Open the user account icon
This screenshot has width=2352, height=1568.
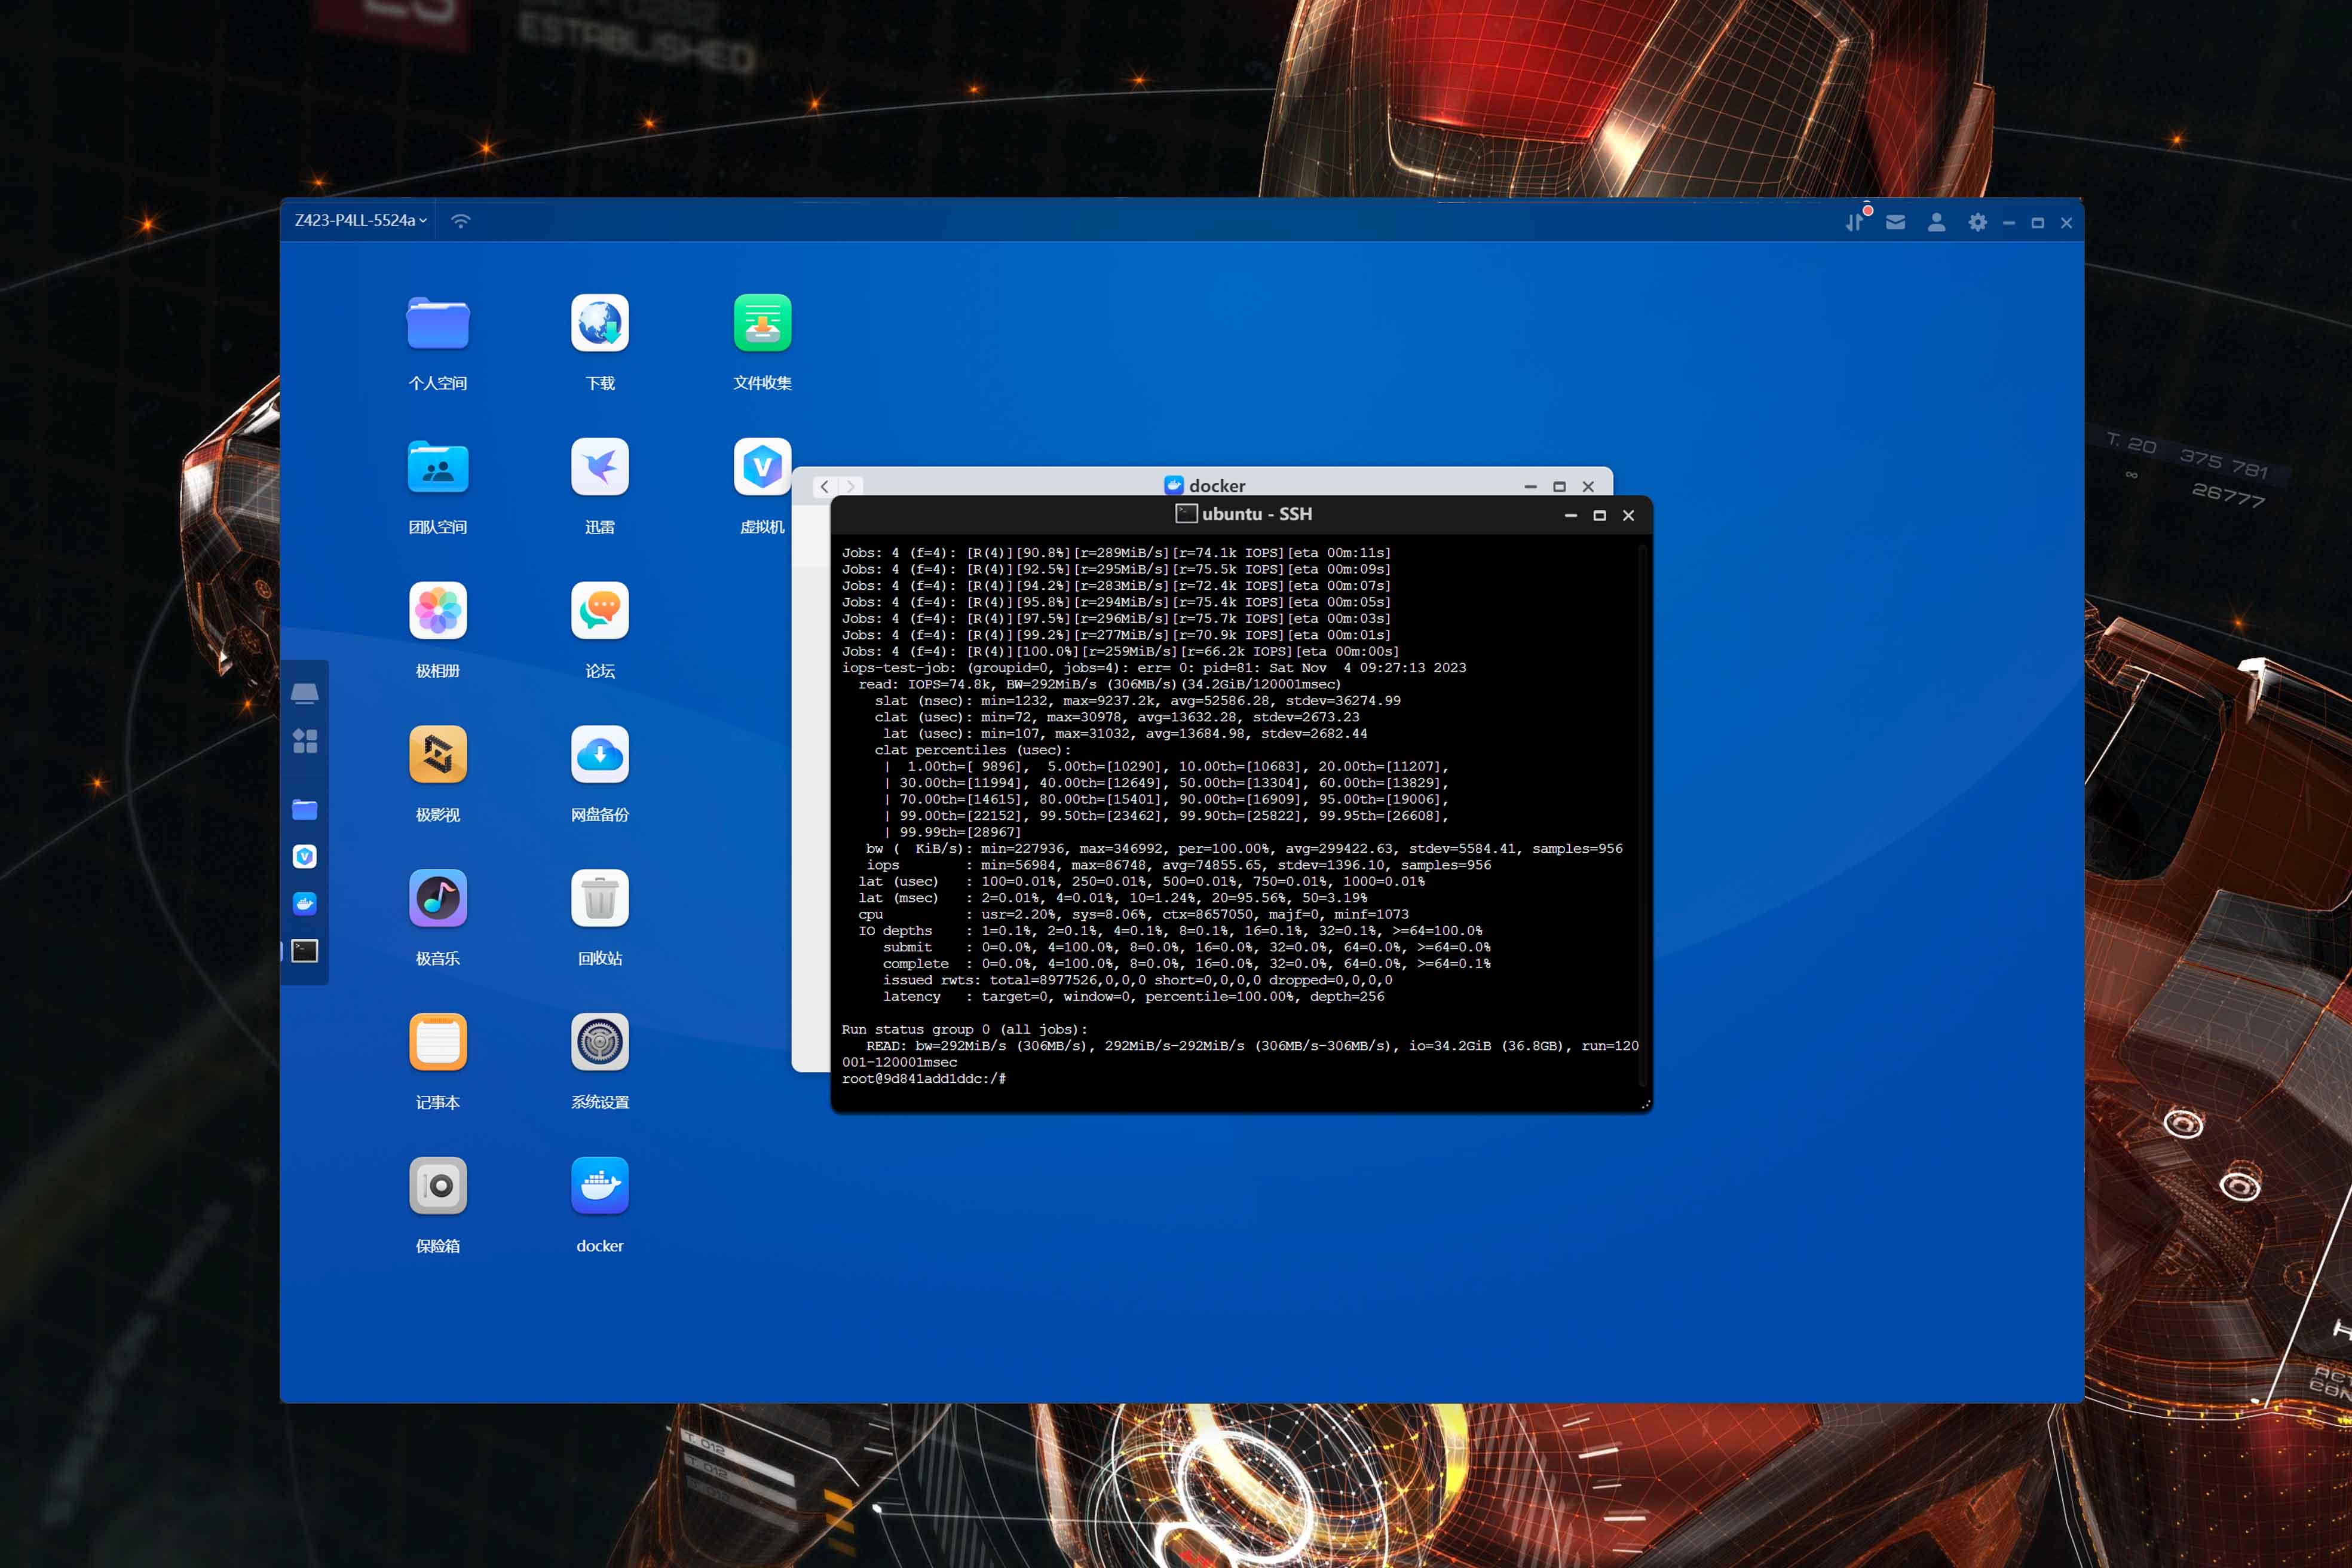tap(1936, 222)
